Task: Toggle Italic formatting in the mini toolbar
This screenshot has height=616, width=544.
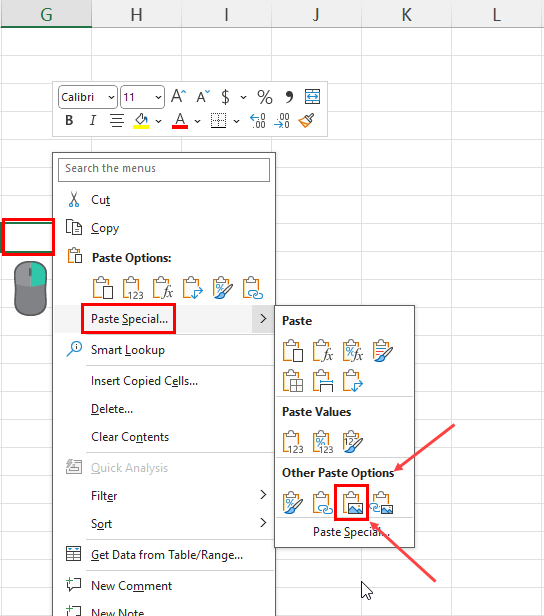Action: point(93,120)
